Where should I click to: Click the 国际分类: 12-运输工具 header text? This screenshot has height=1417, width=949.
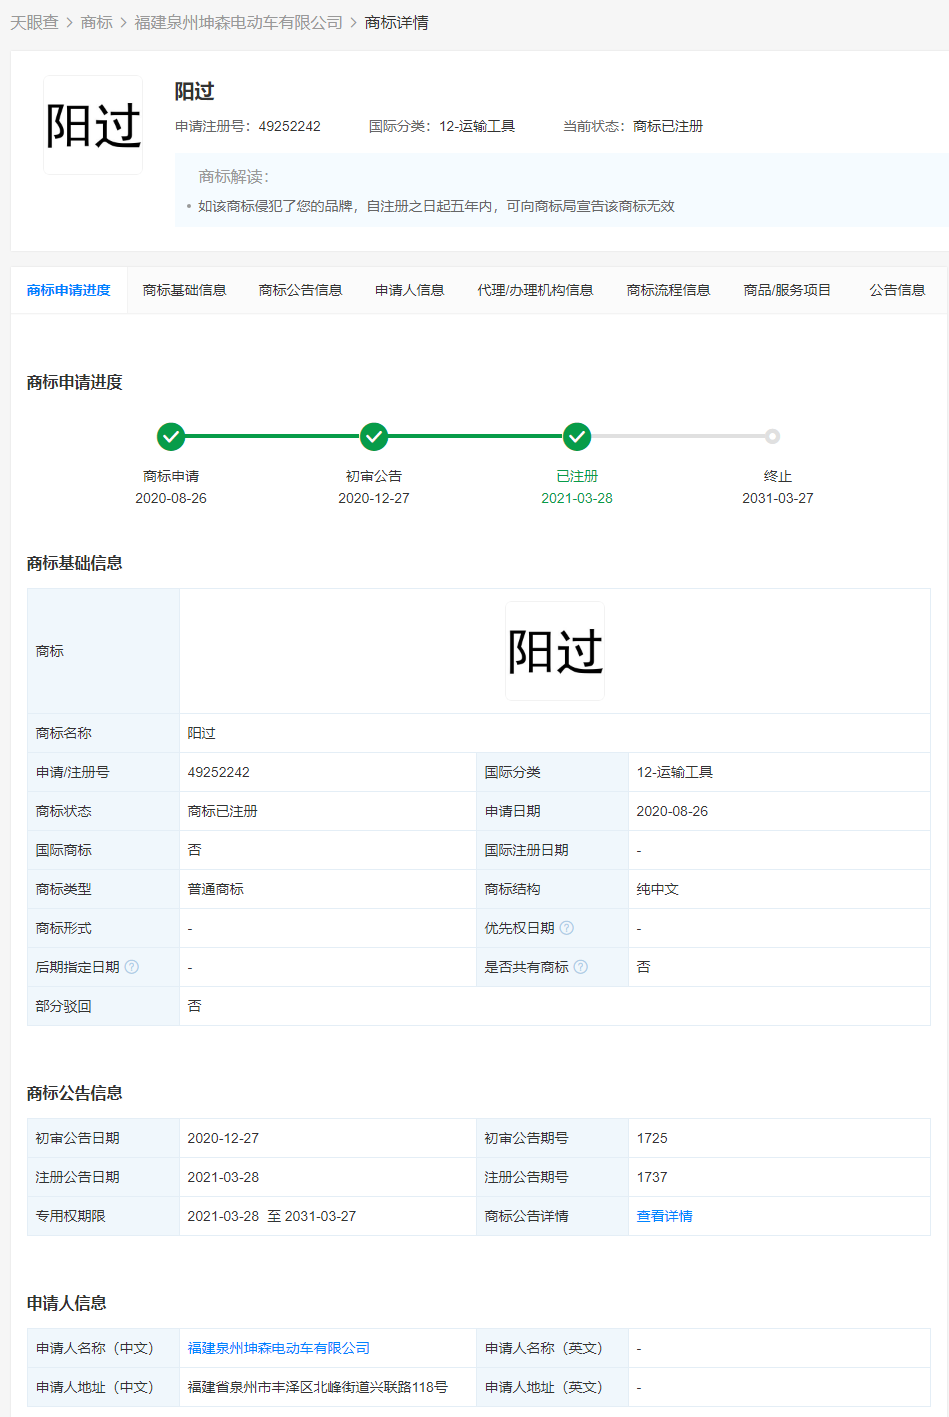click(442, 126)
